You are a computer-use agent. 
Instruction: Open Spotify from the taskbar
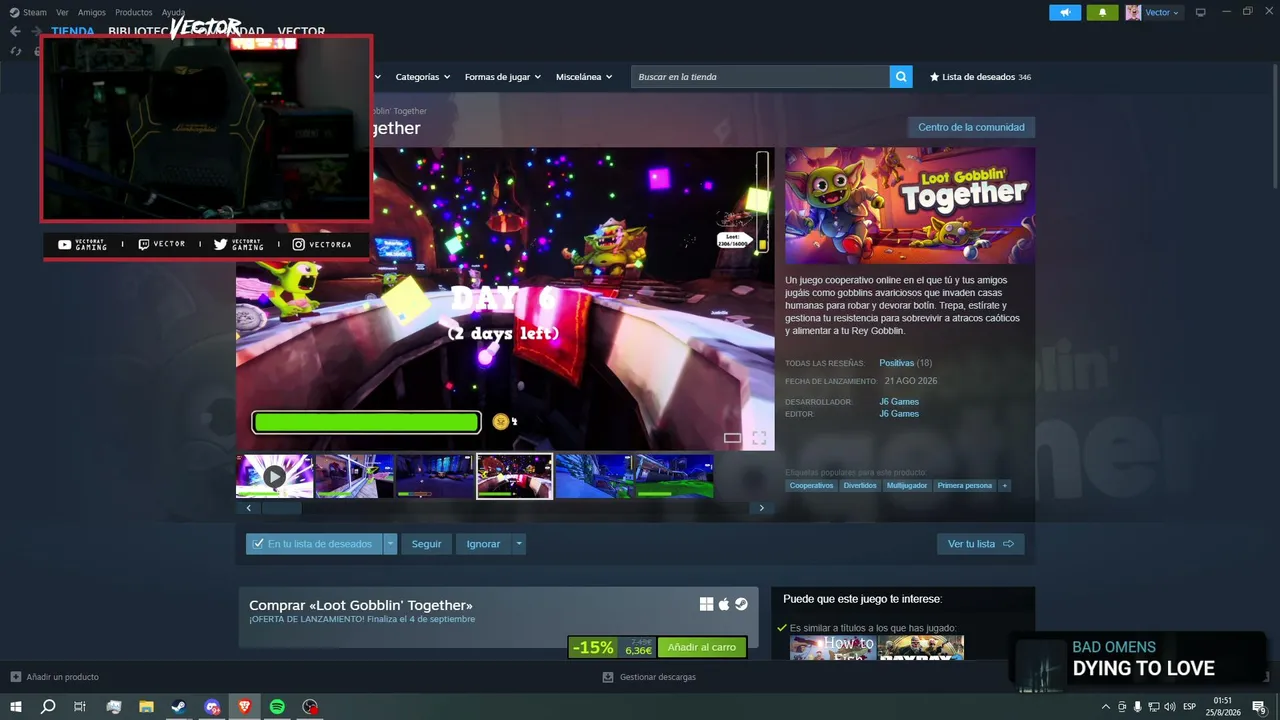coord(277,707)
